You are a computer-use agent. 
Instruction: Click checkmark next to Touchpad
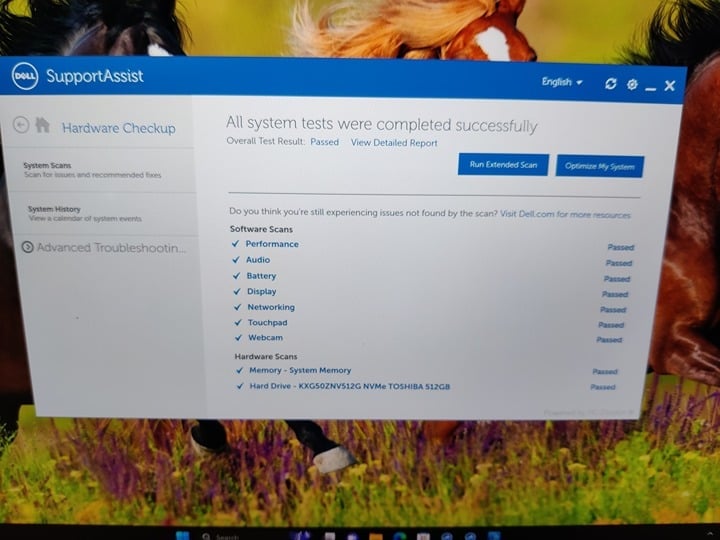(238, 322)
